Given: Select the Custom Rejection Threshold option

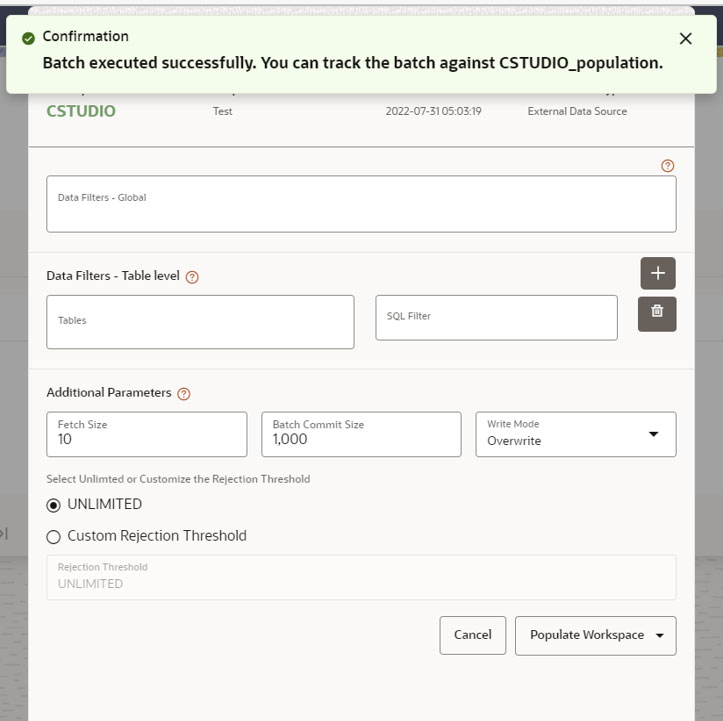Looking at the screenshot, I should click(53, 537).
